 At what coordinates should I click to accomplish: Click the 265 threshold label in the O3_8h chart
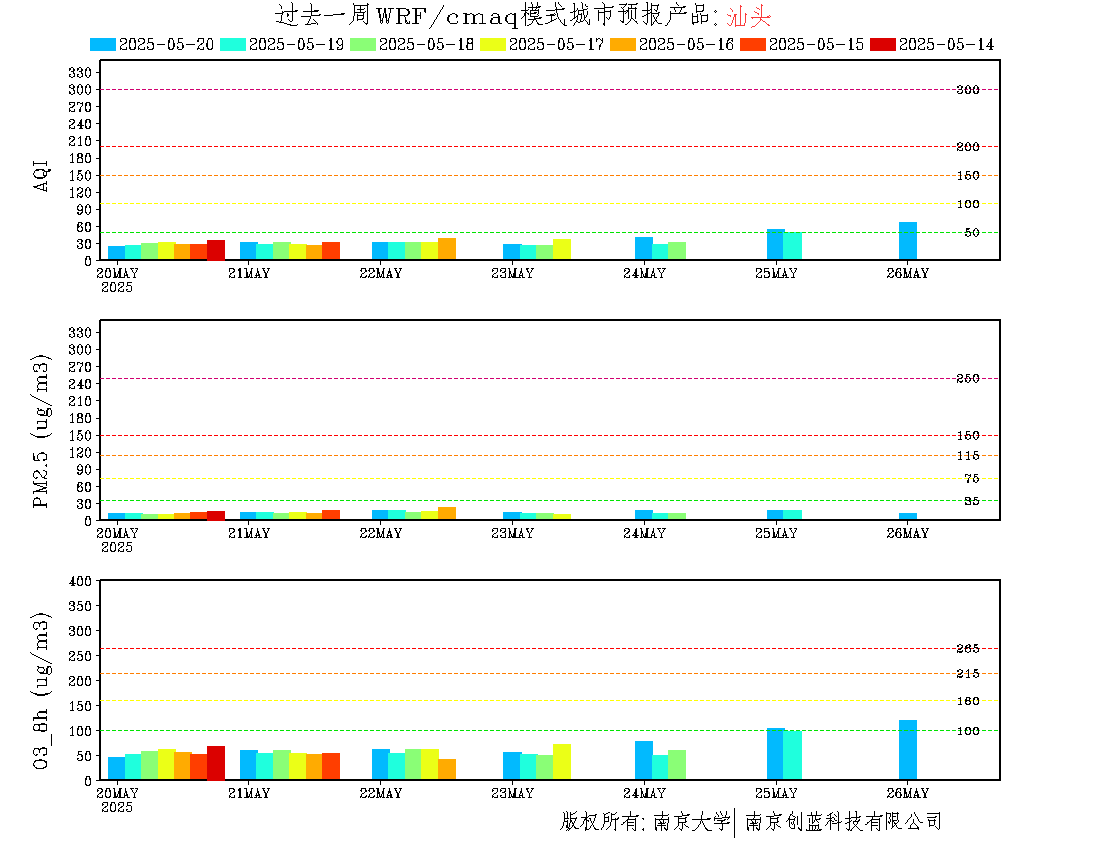coord(968,649)
